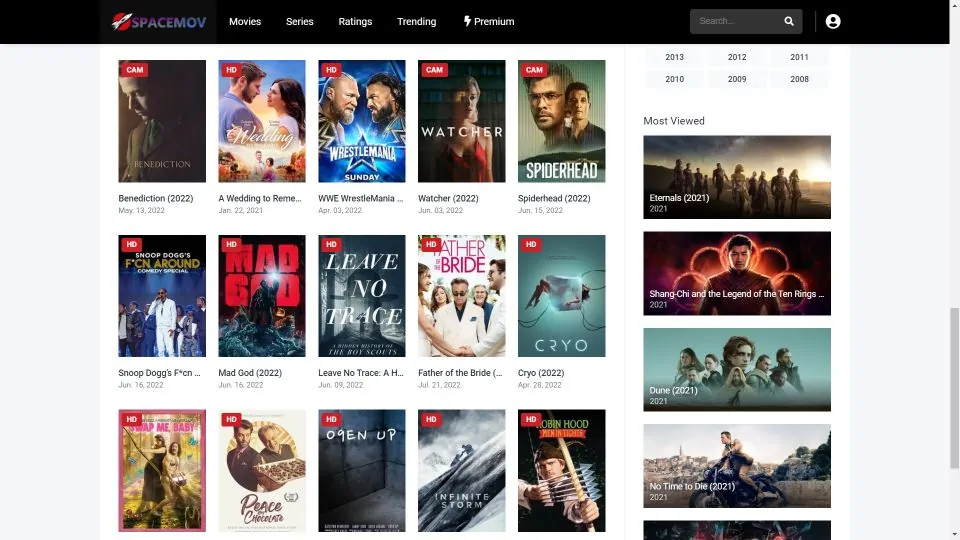Click the SpaceMov rocket logo
This screenshot has height=540, width=960.
click(x=159, y=21)
